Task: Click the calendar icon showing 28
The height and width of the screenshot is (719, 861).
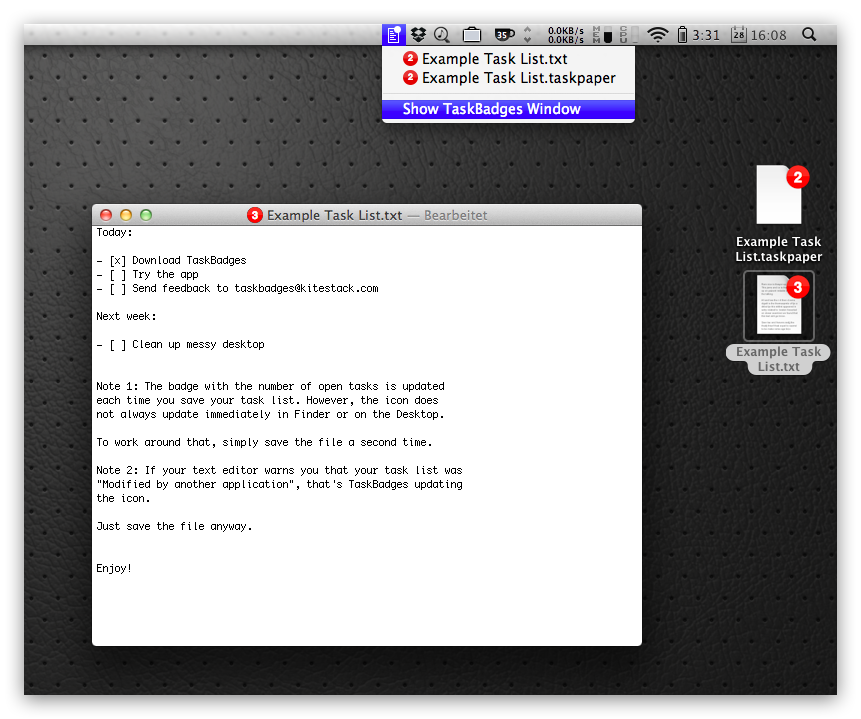Action: pyautogui.click(x=739, y=35)
